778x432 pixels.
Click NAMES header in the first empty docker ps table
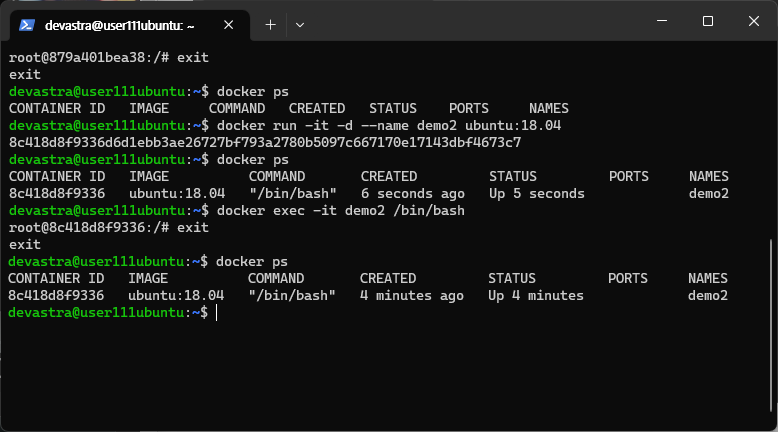[549, 109]
